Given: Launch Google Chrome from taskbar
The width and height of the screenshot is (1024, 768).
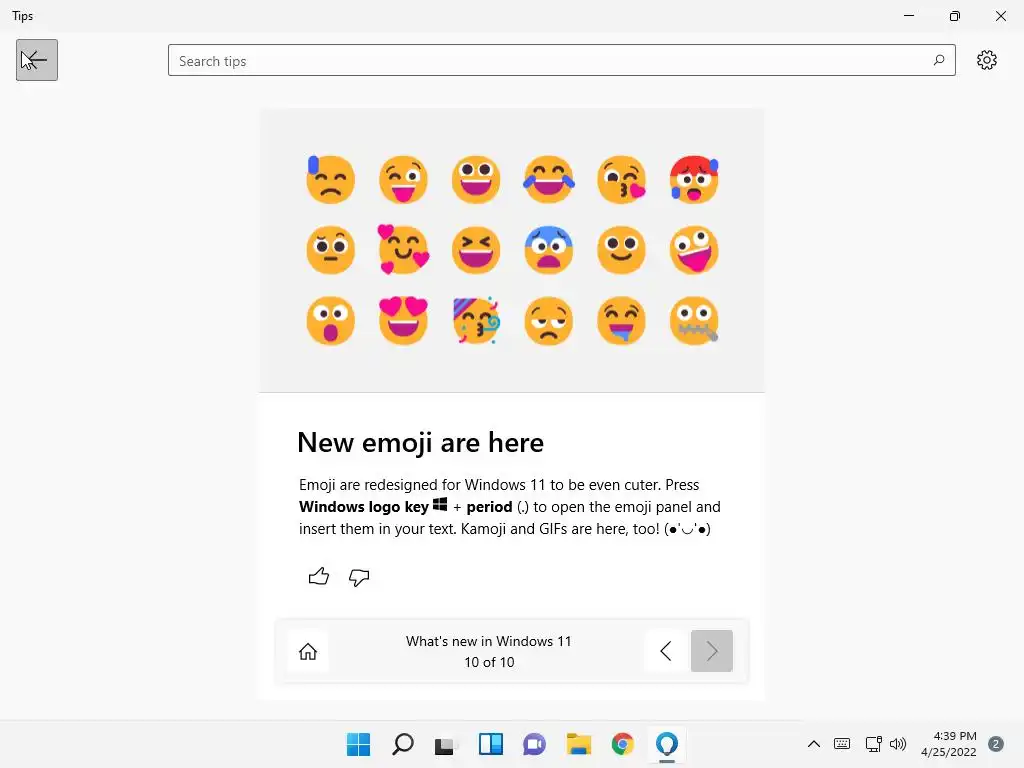Looking at the screenshot, I should pos(622,744).
